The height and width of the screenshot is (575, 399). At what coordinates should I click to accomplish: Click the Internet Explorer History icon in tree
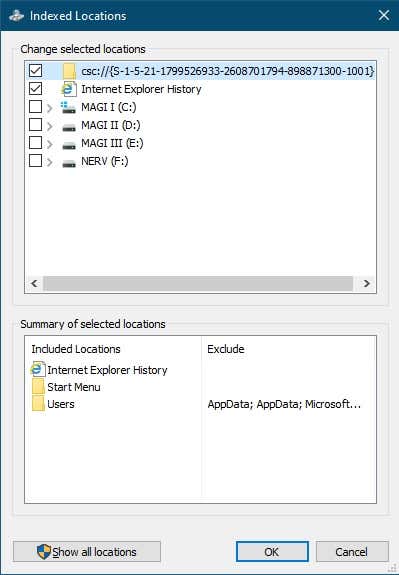point(69,89)
